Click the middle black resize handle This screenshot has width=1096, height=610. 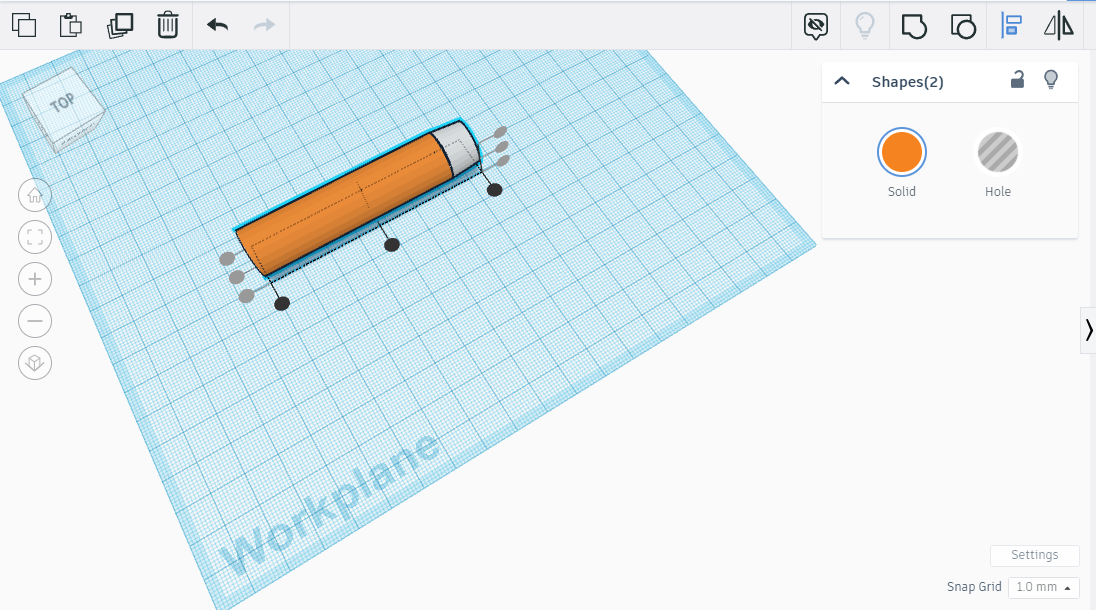(392, 245)
